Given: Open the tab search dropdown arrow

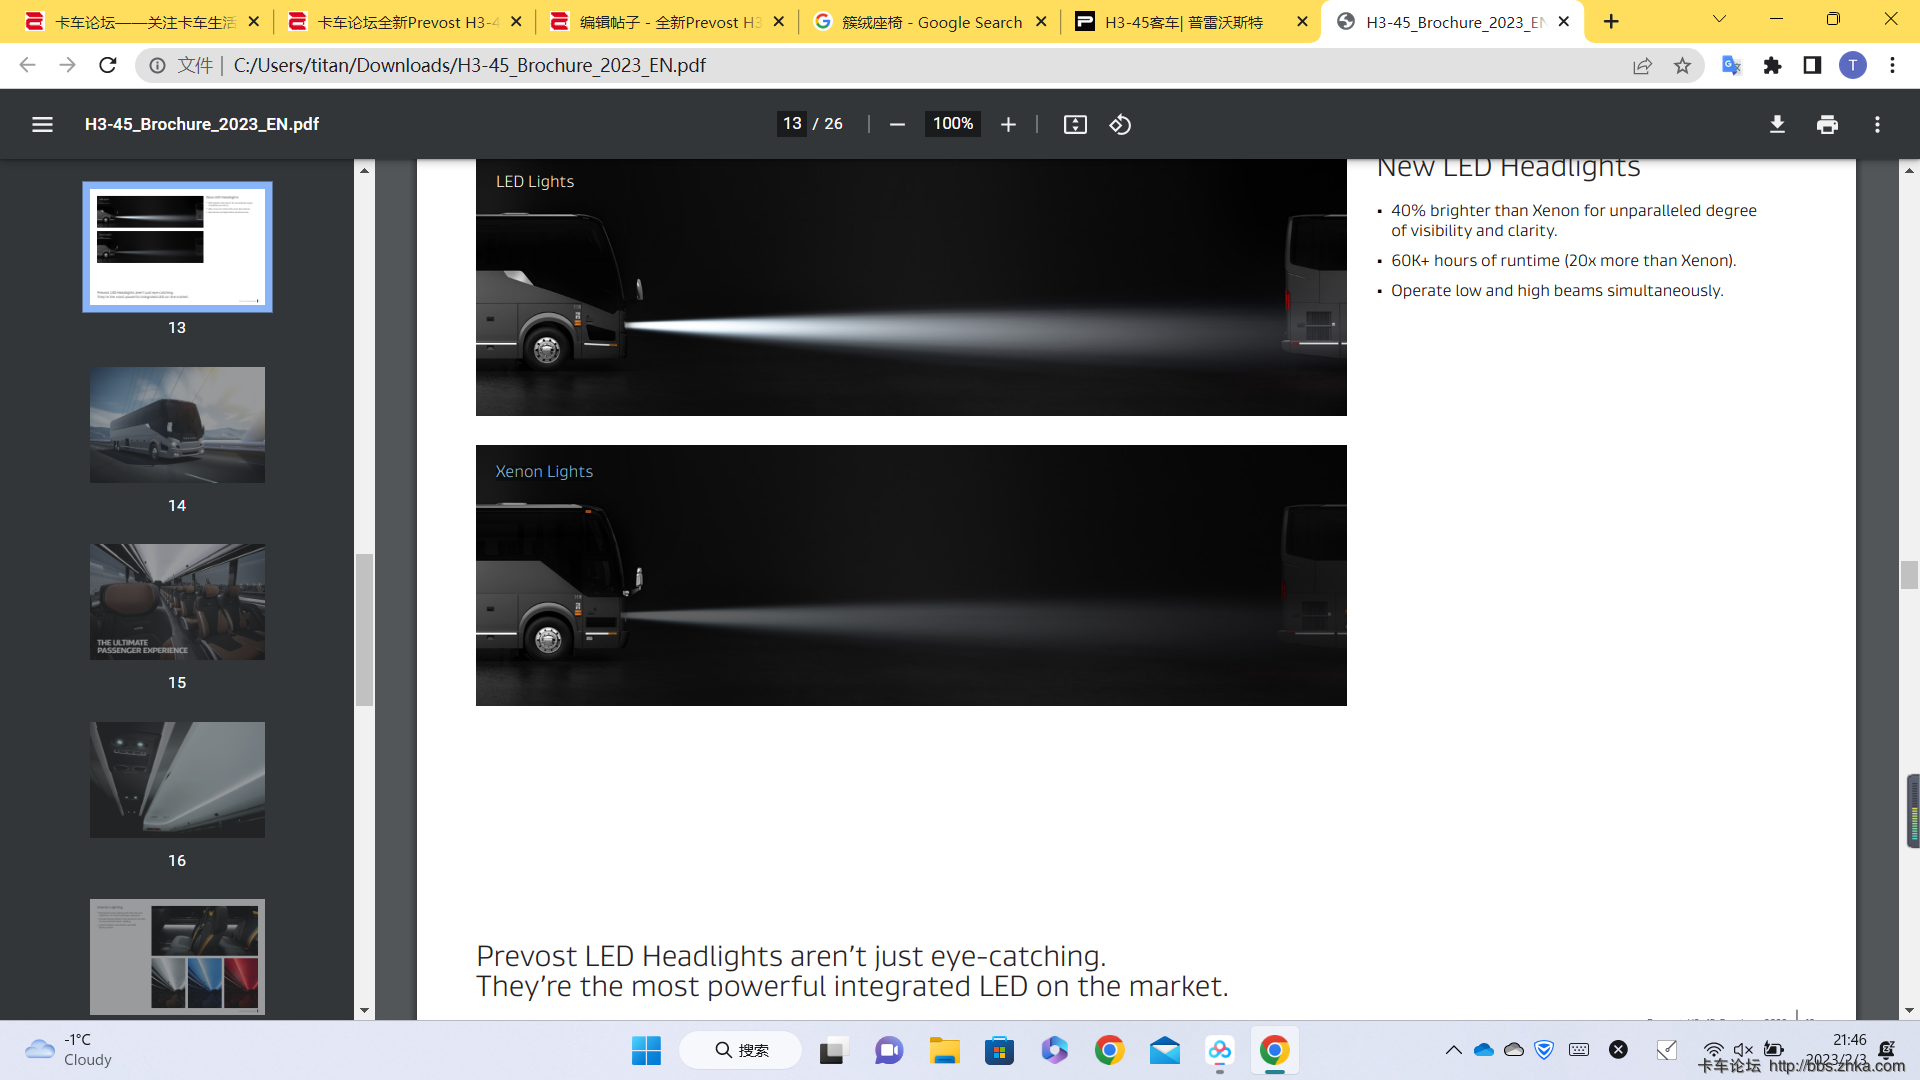Looking at the screenshot, I should [1719, 19].
